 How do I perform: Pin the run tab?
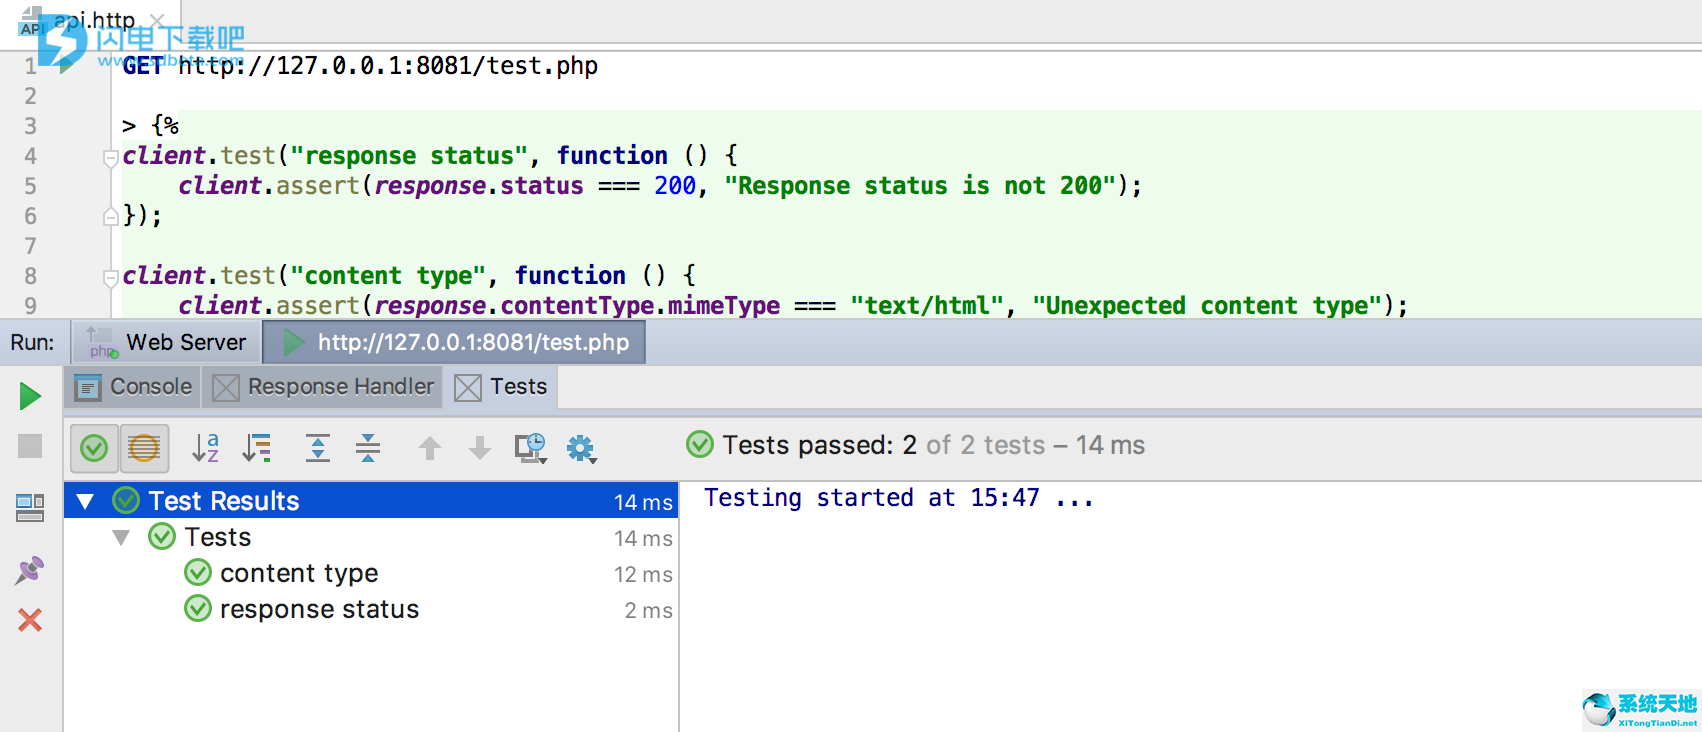click(30, 570)
